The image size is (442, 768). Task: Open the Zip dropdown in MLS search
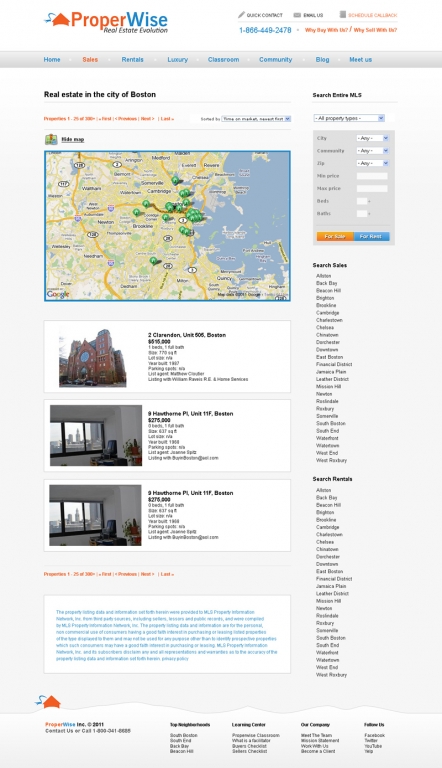372,163
